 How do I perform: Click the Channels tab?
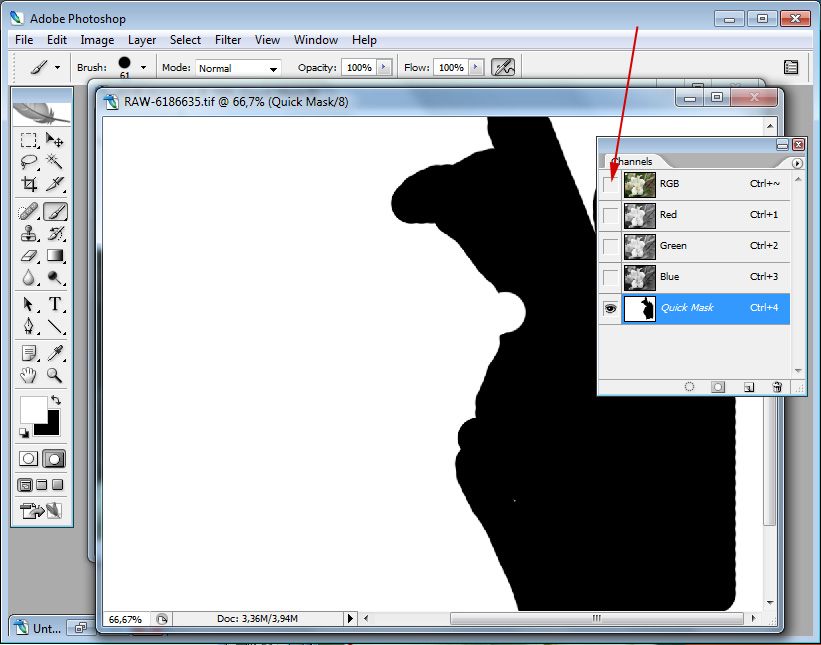[632, 161]
